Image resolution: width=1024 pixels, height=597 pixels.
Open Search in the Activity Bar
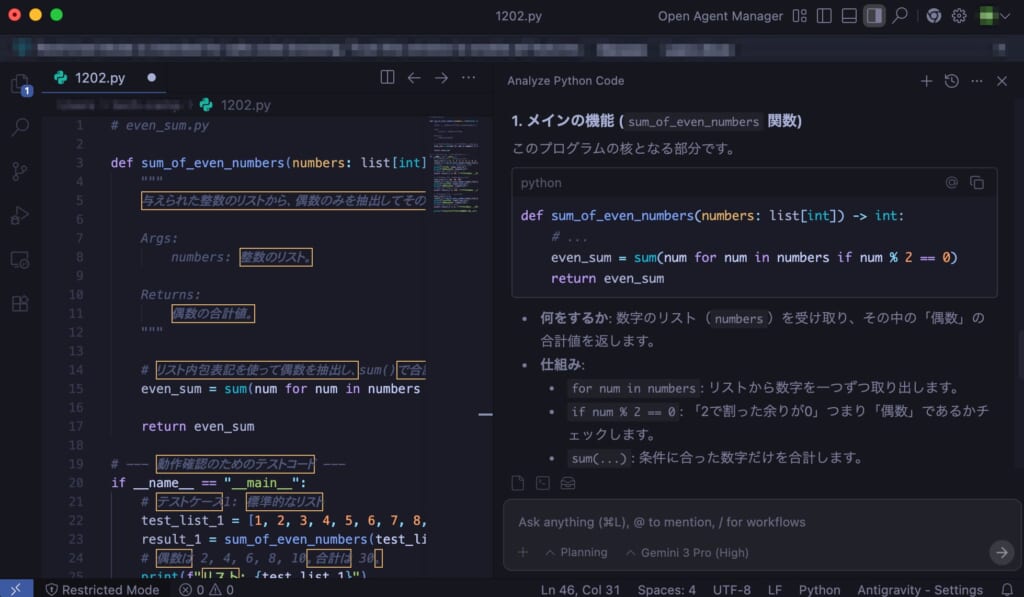(20, 127)
